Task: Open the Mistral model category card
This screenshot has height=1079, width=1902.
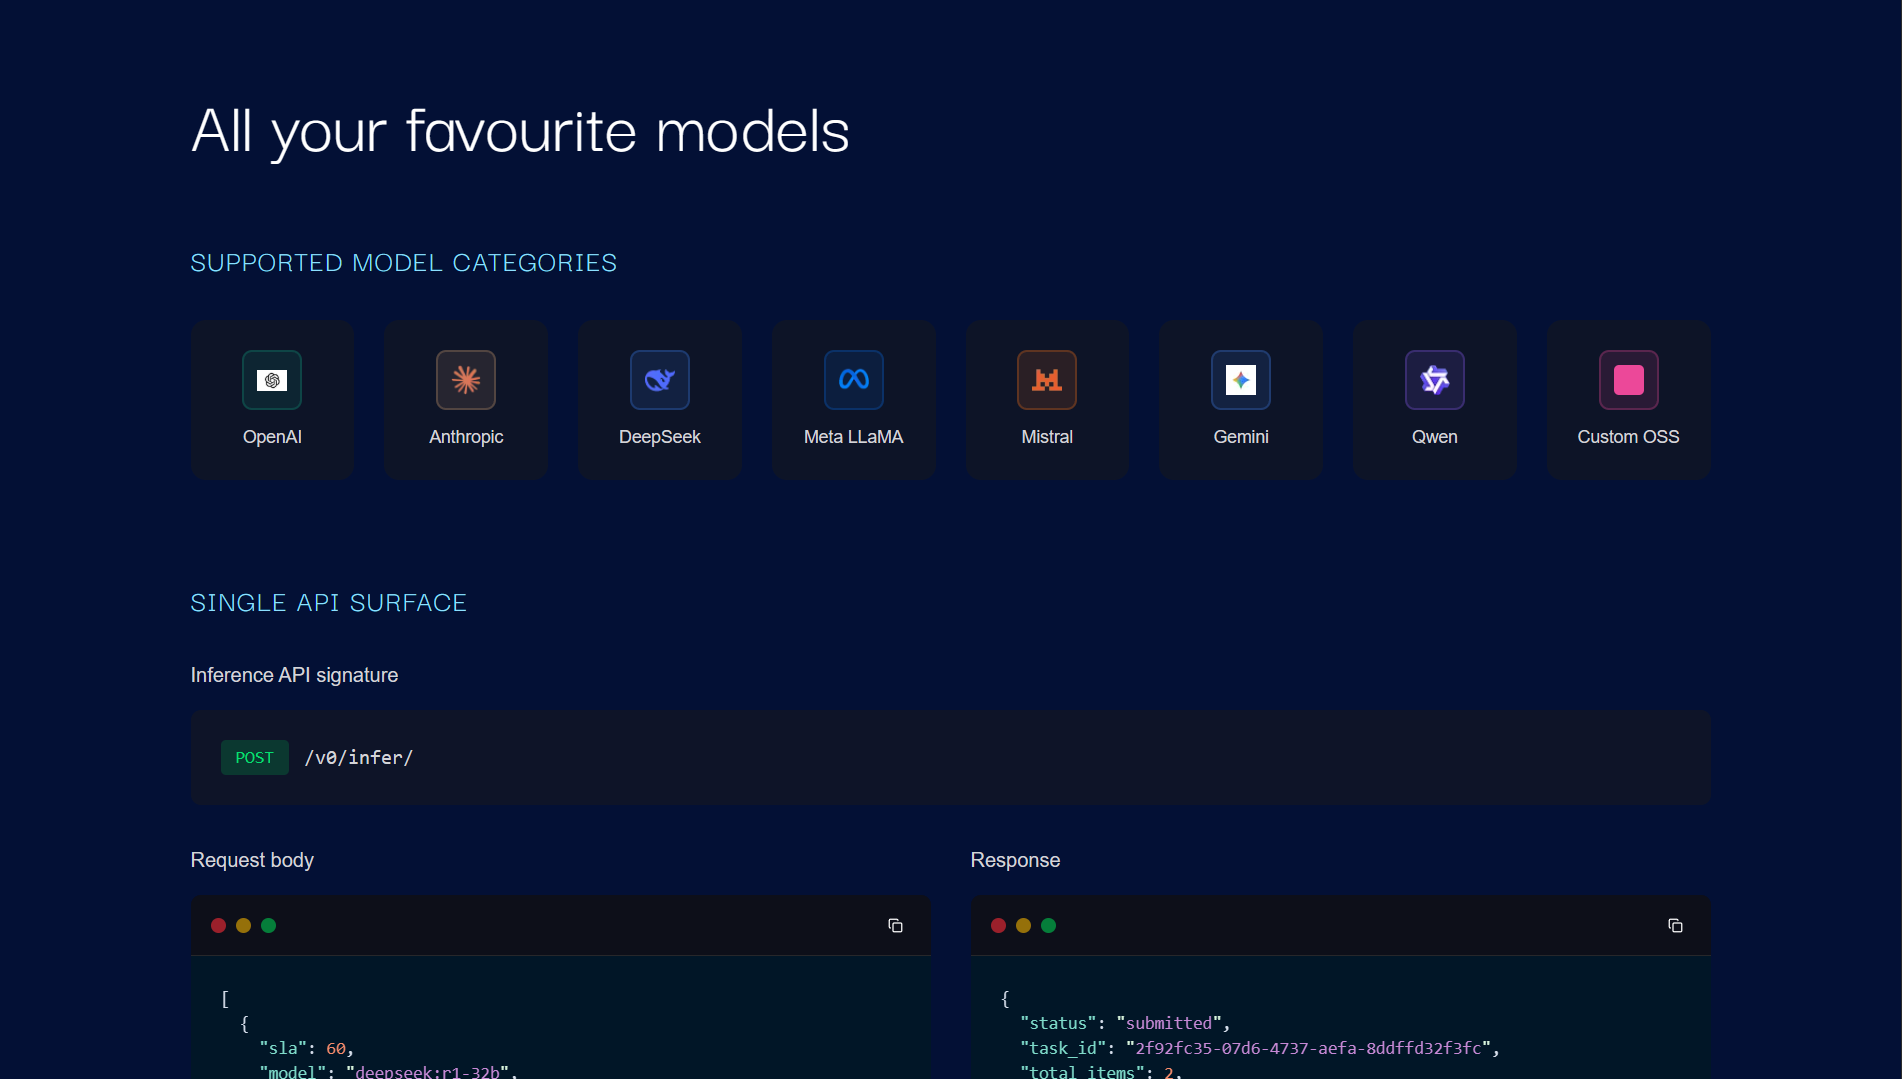Action: 1046,399
